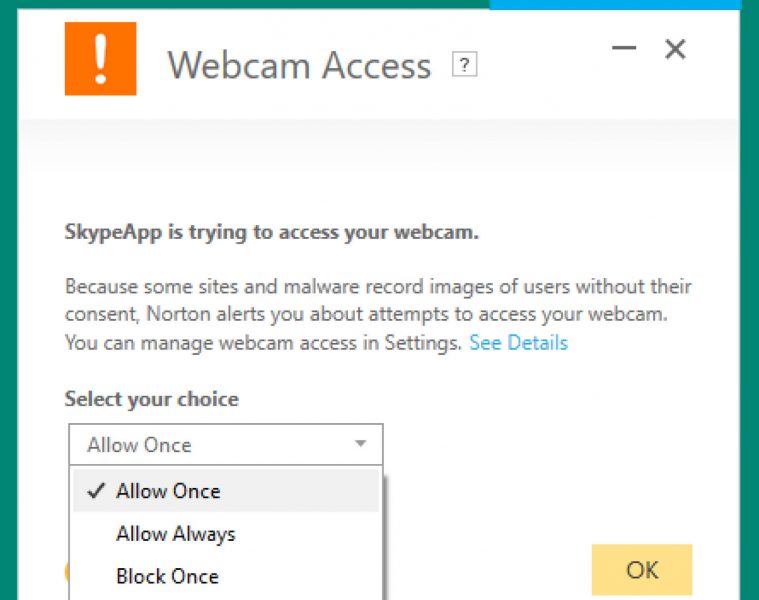Close the Webcam Access dialog

coord(675,49)
